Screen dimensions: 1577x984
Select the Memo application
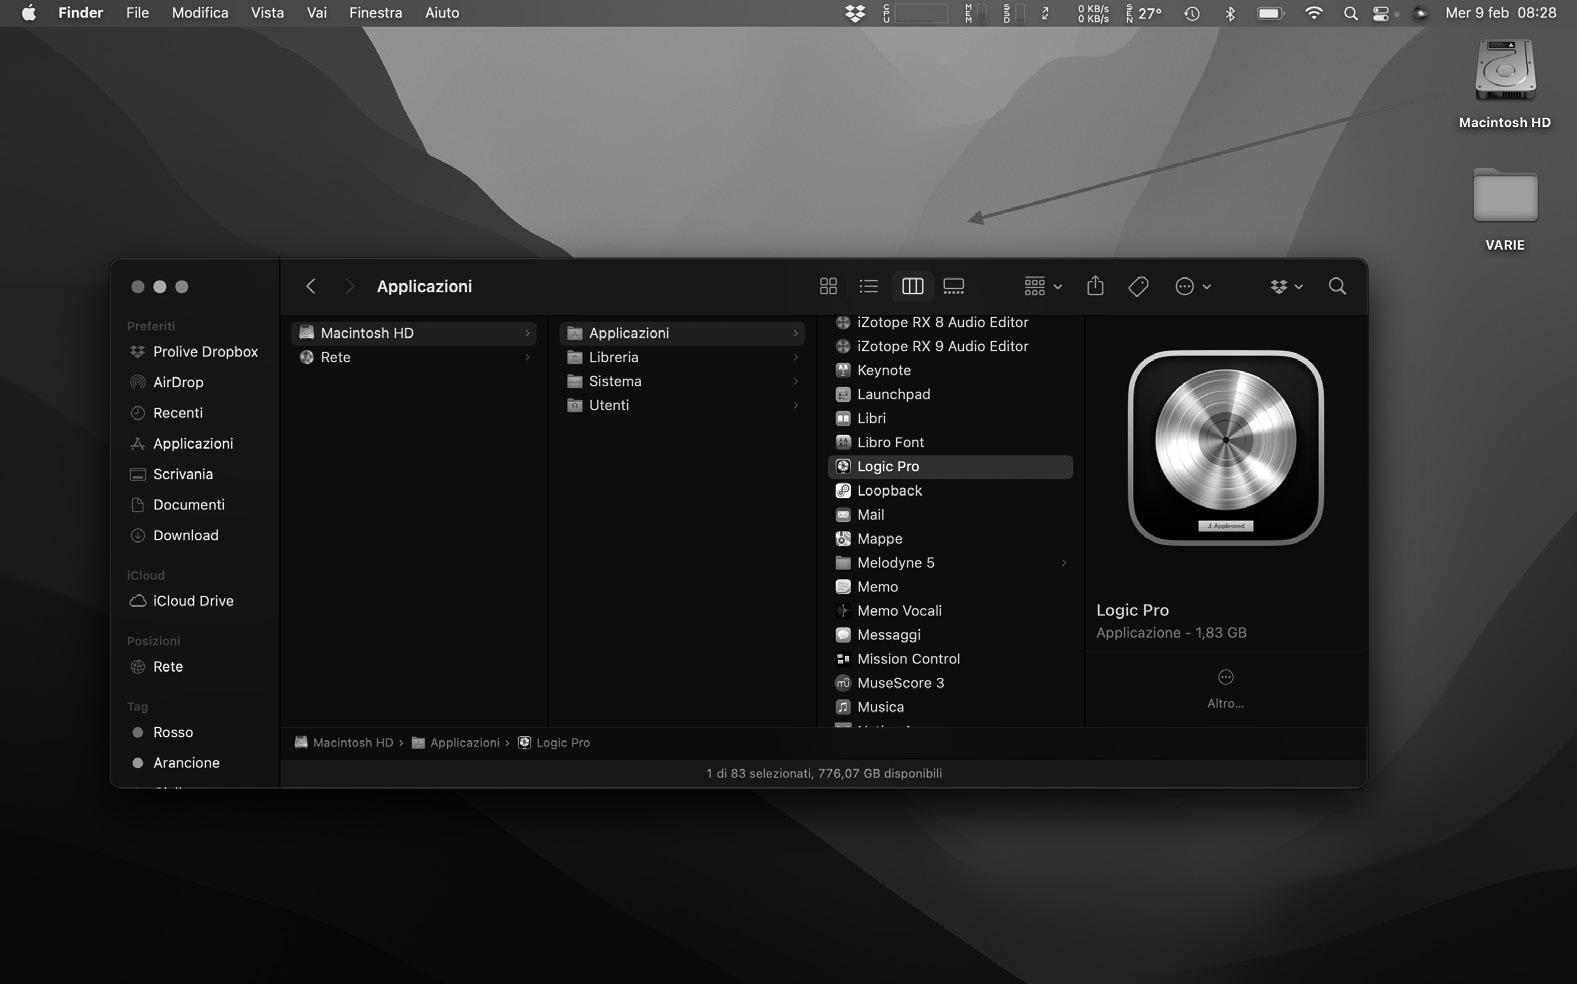pos(950,586)
